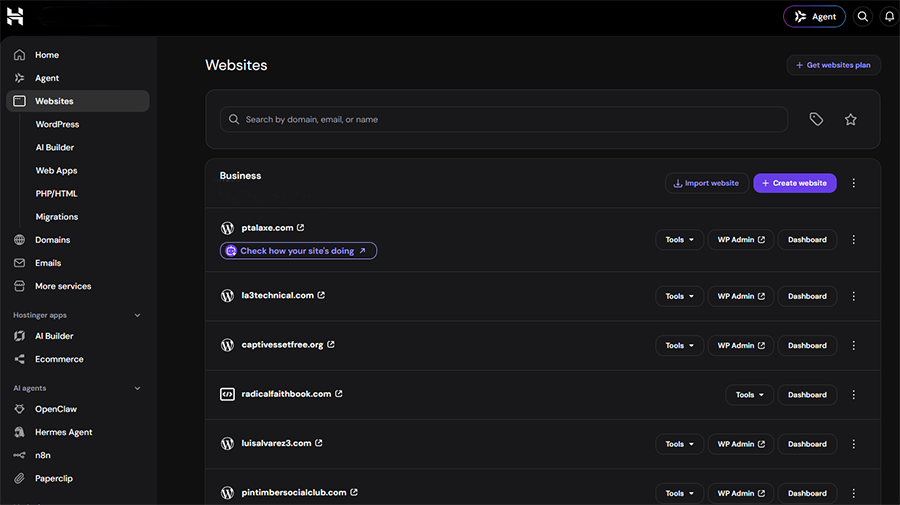This screenshot has height=505, width=900.
Task: Open Tools dropdown for captivessetfree.org
Action: point(680,345)
